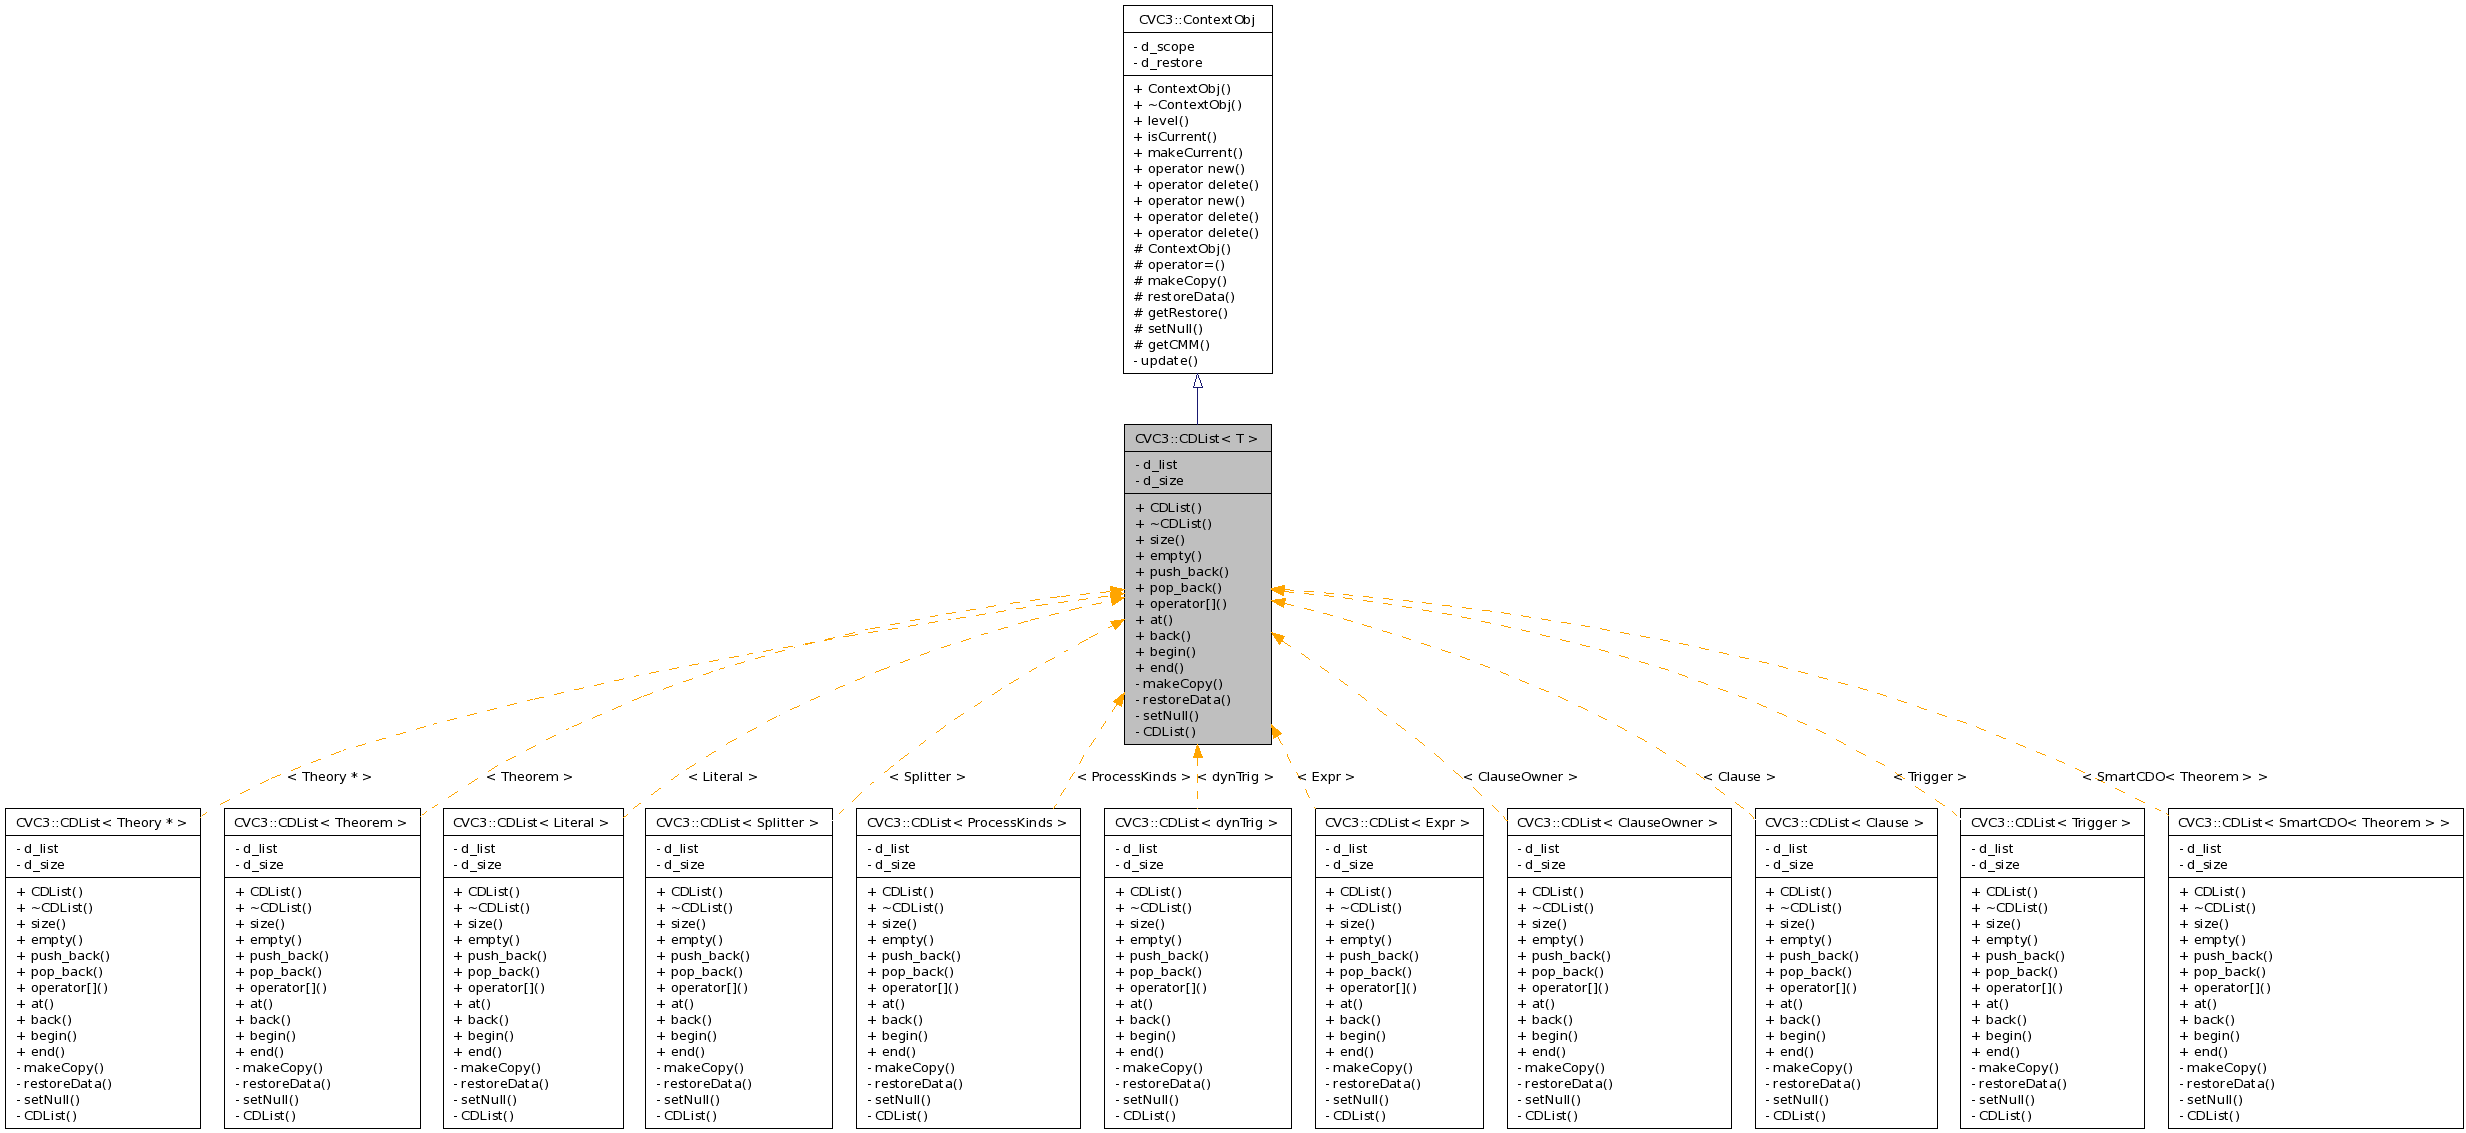Open CVC3::CDList< dynTrig > class

tap(1198, 822)
